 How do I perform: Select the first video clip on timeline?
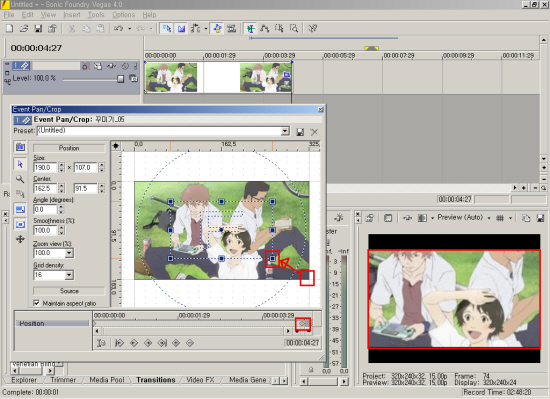pyautogui.click(x=171, y=77)
